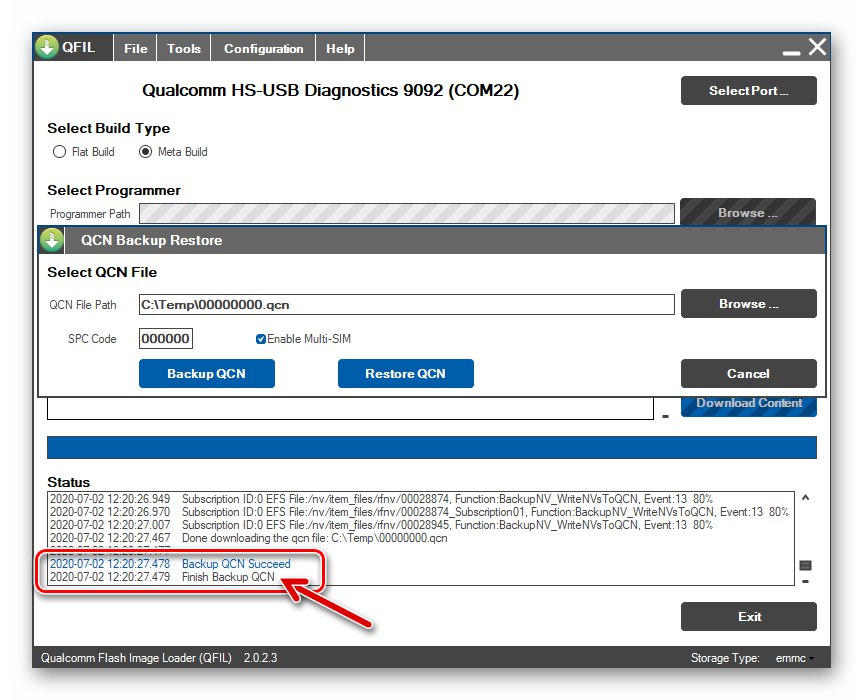Open the Storage Type emmc dropdown
The width and height of the screenshot is (863, 700).
click(795, 658)
